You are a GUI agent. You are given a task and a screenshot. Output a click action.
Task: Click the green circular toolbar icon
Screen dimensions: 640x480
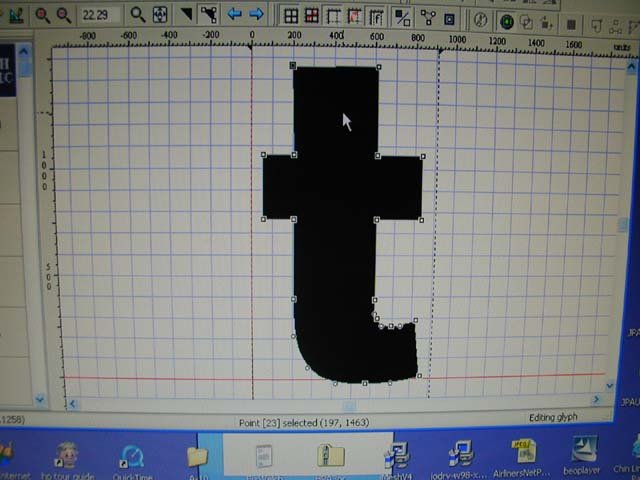tap(506, 20)
